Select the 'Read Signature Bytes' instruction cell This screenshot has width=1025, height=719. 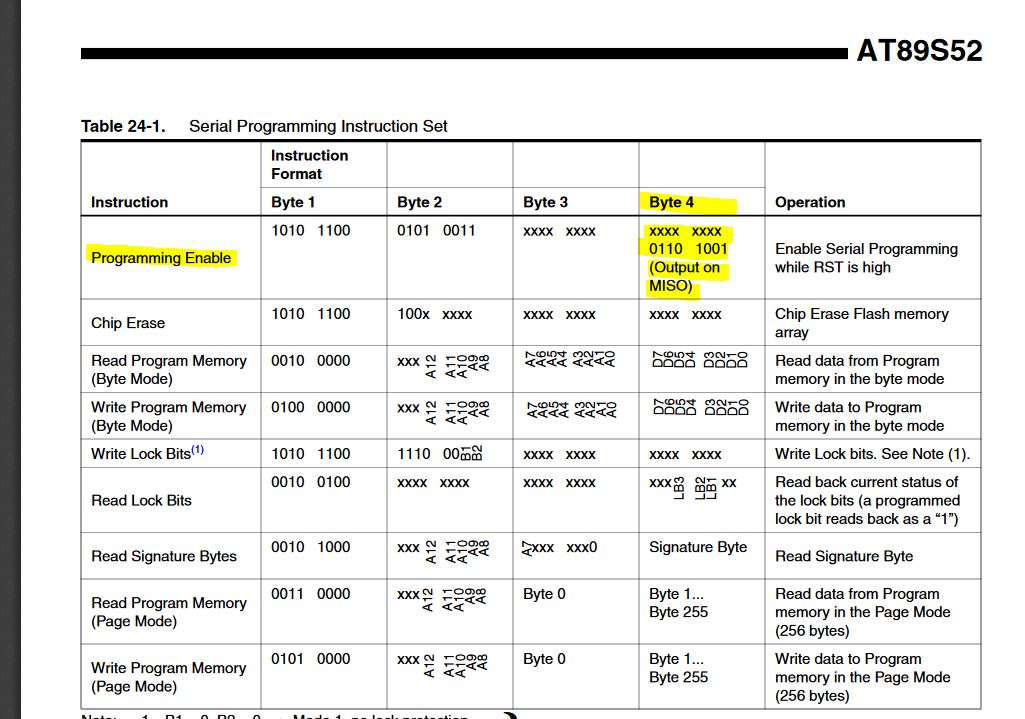click(x=164, y=556)
